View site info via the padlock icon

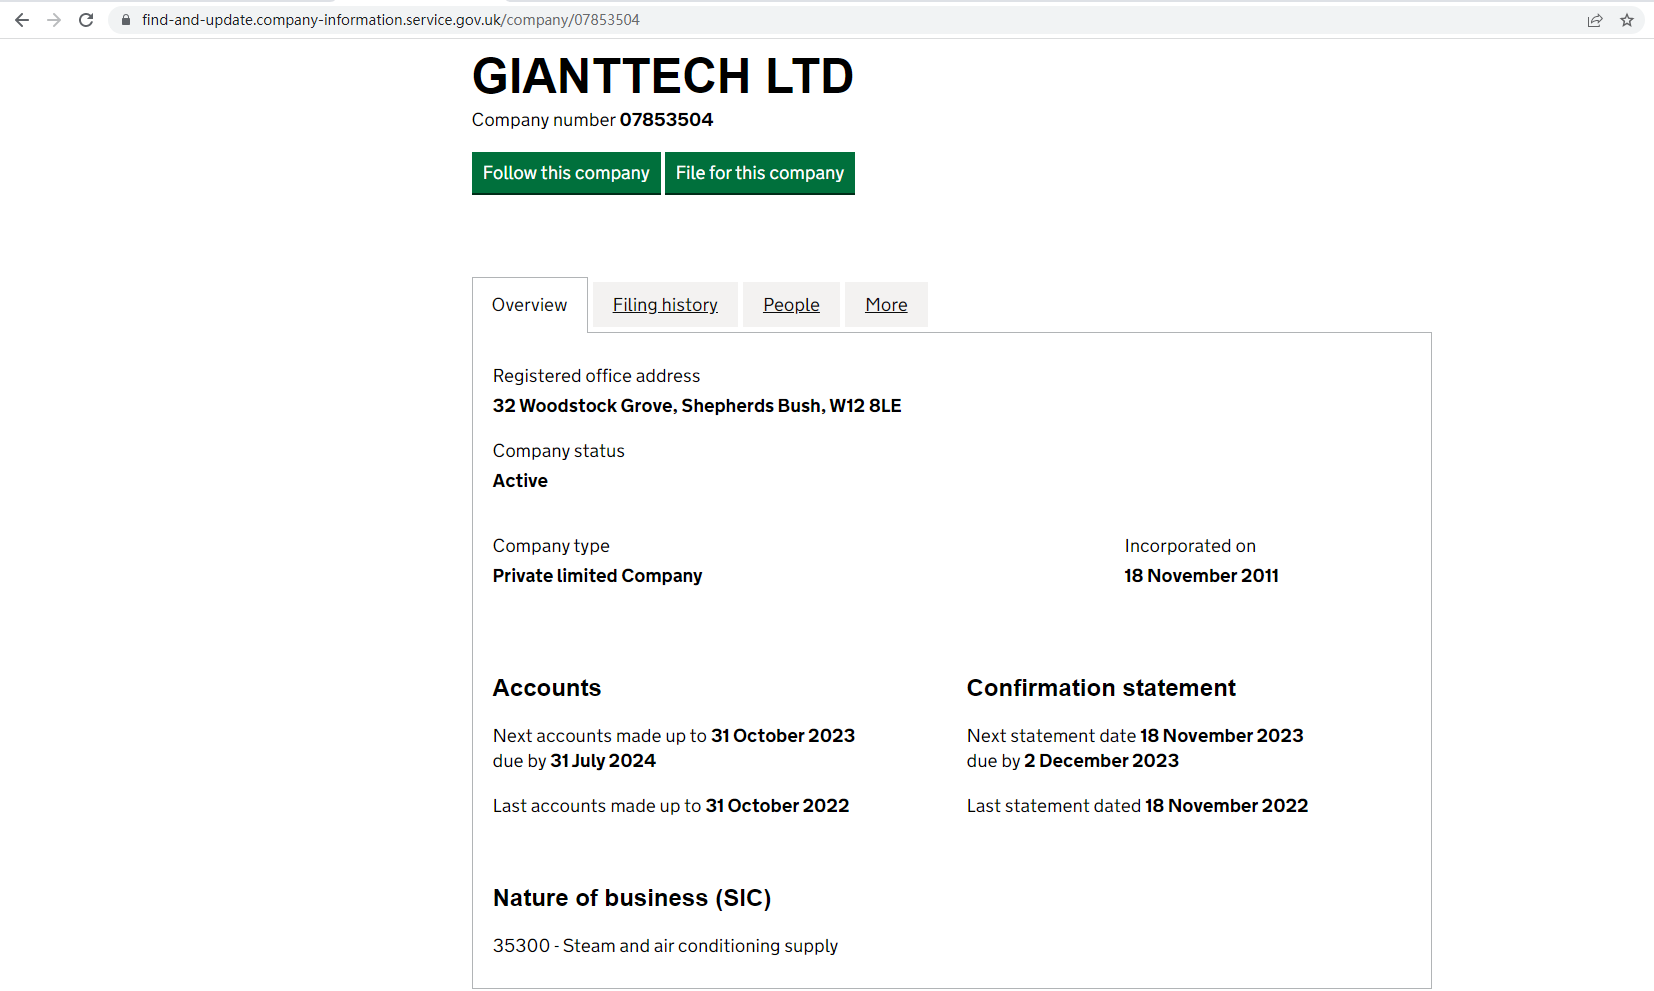coord(126,20)
